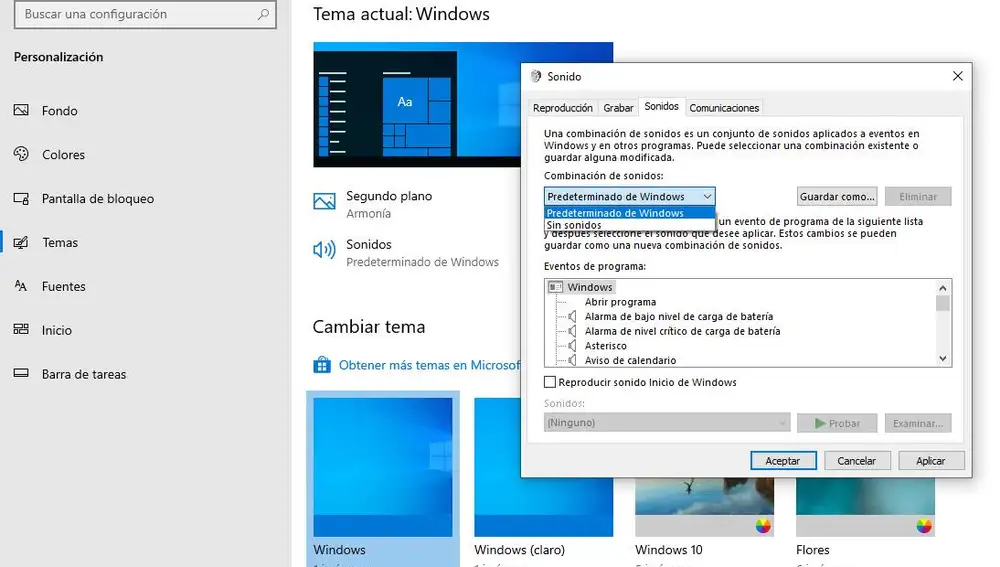Choose Sin sonidos from the list
Image resolution: width=1000 pixels, height=567 pixels.
pos(629,225)
